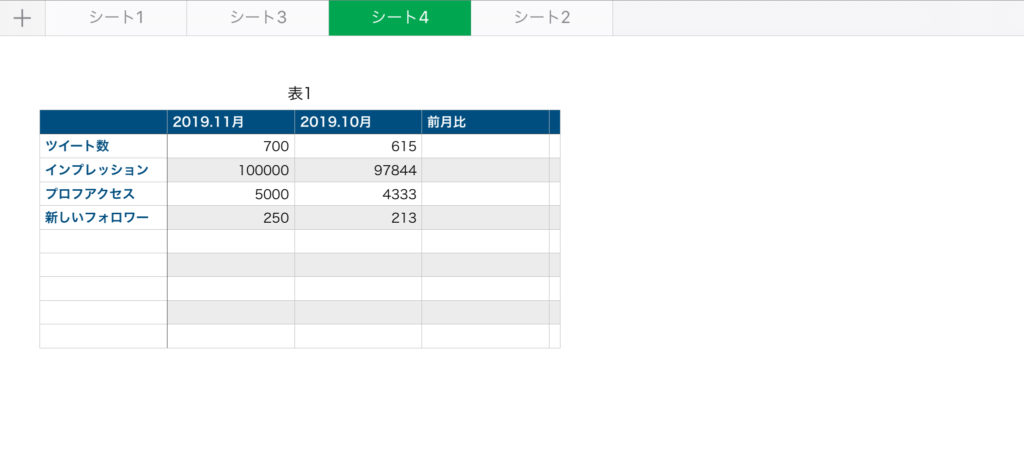
Task: Click the インプレッション row label
Action: 103,170
